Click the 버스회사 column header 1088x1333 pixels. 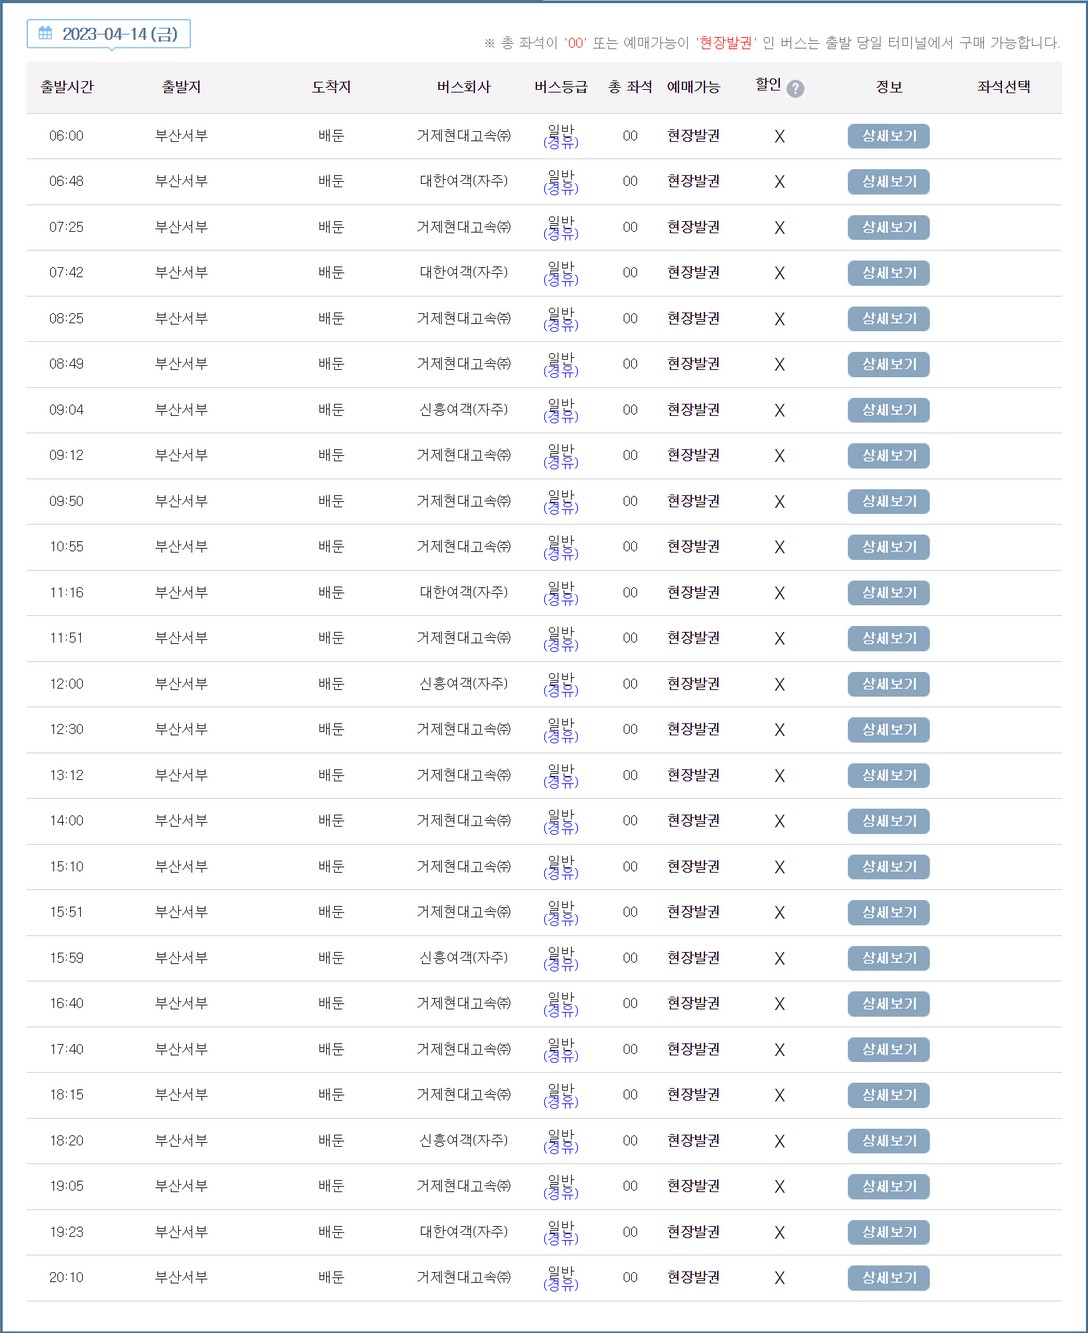click(x=463, y=87)
